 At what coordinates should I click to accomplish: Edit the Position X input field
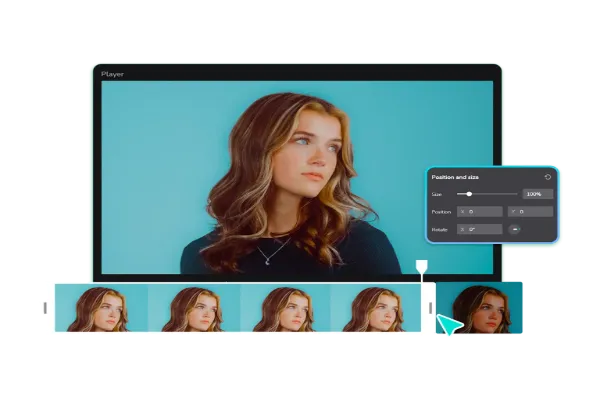click(479, 212)
